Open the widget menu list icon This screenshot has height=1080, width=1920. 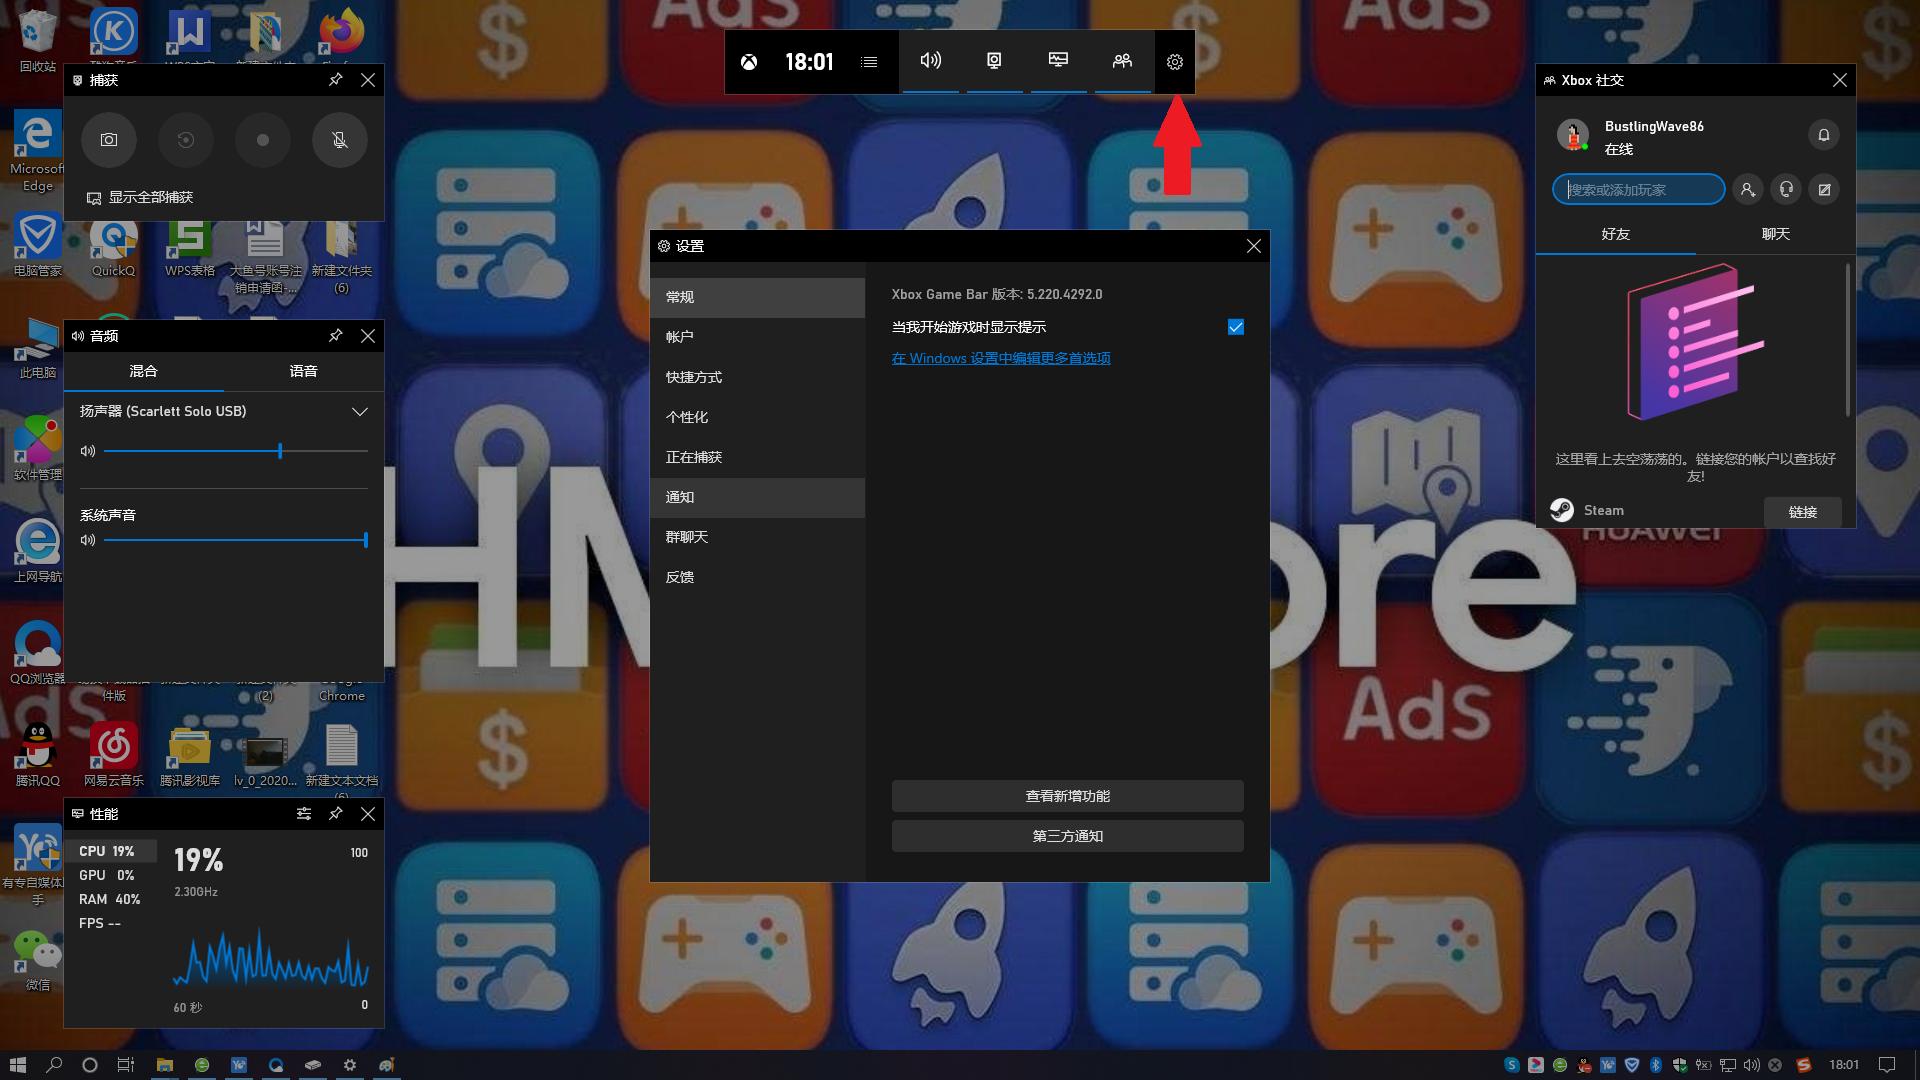pyautogui.click(x=869, y=62)
